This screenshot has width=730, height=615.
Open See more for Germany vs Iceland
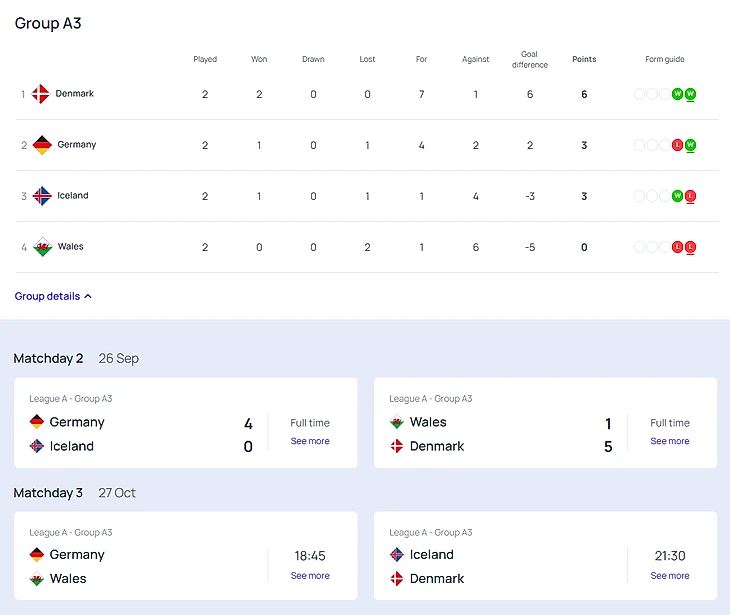pos(310,441)
